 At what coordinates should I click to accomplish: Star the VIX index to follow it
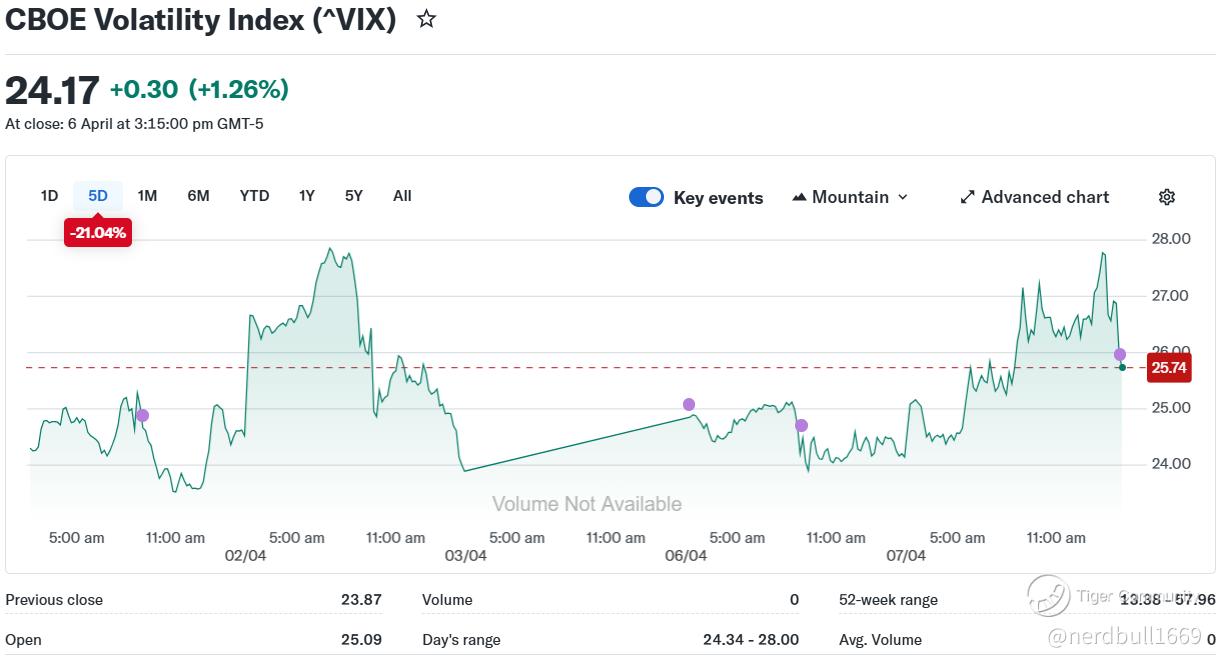click(x=427, y=19)
